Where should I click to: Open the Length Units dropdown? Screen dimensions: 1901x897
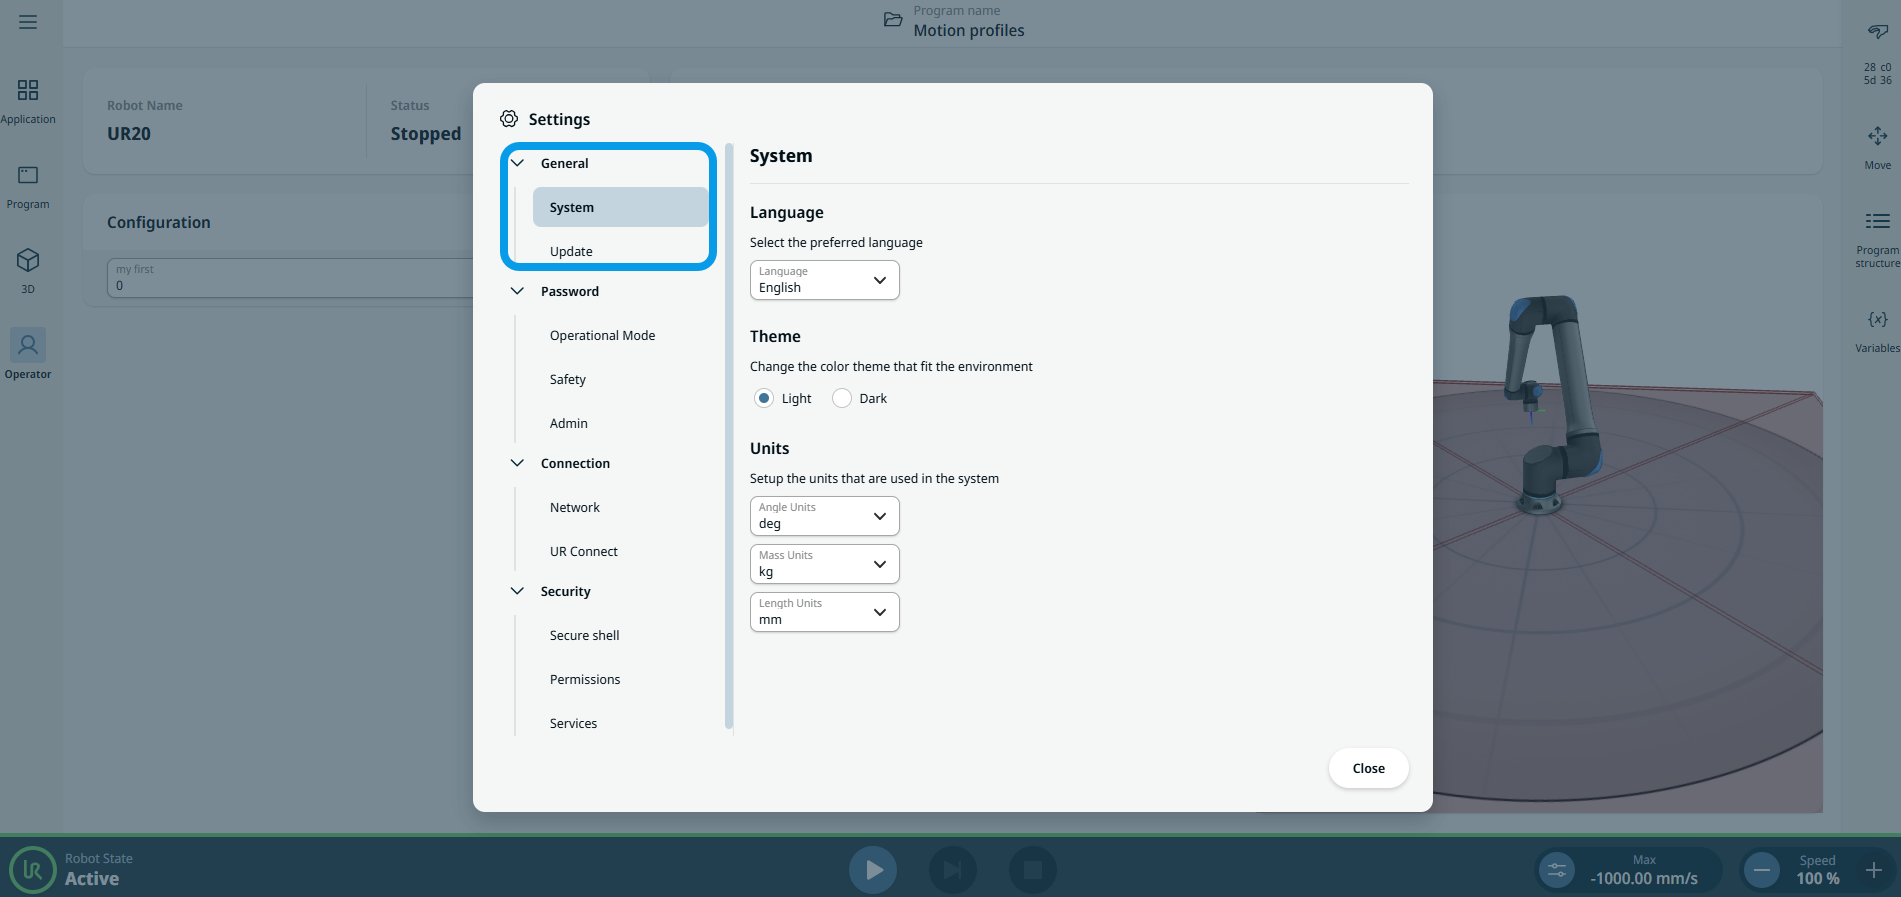(824, 612)
